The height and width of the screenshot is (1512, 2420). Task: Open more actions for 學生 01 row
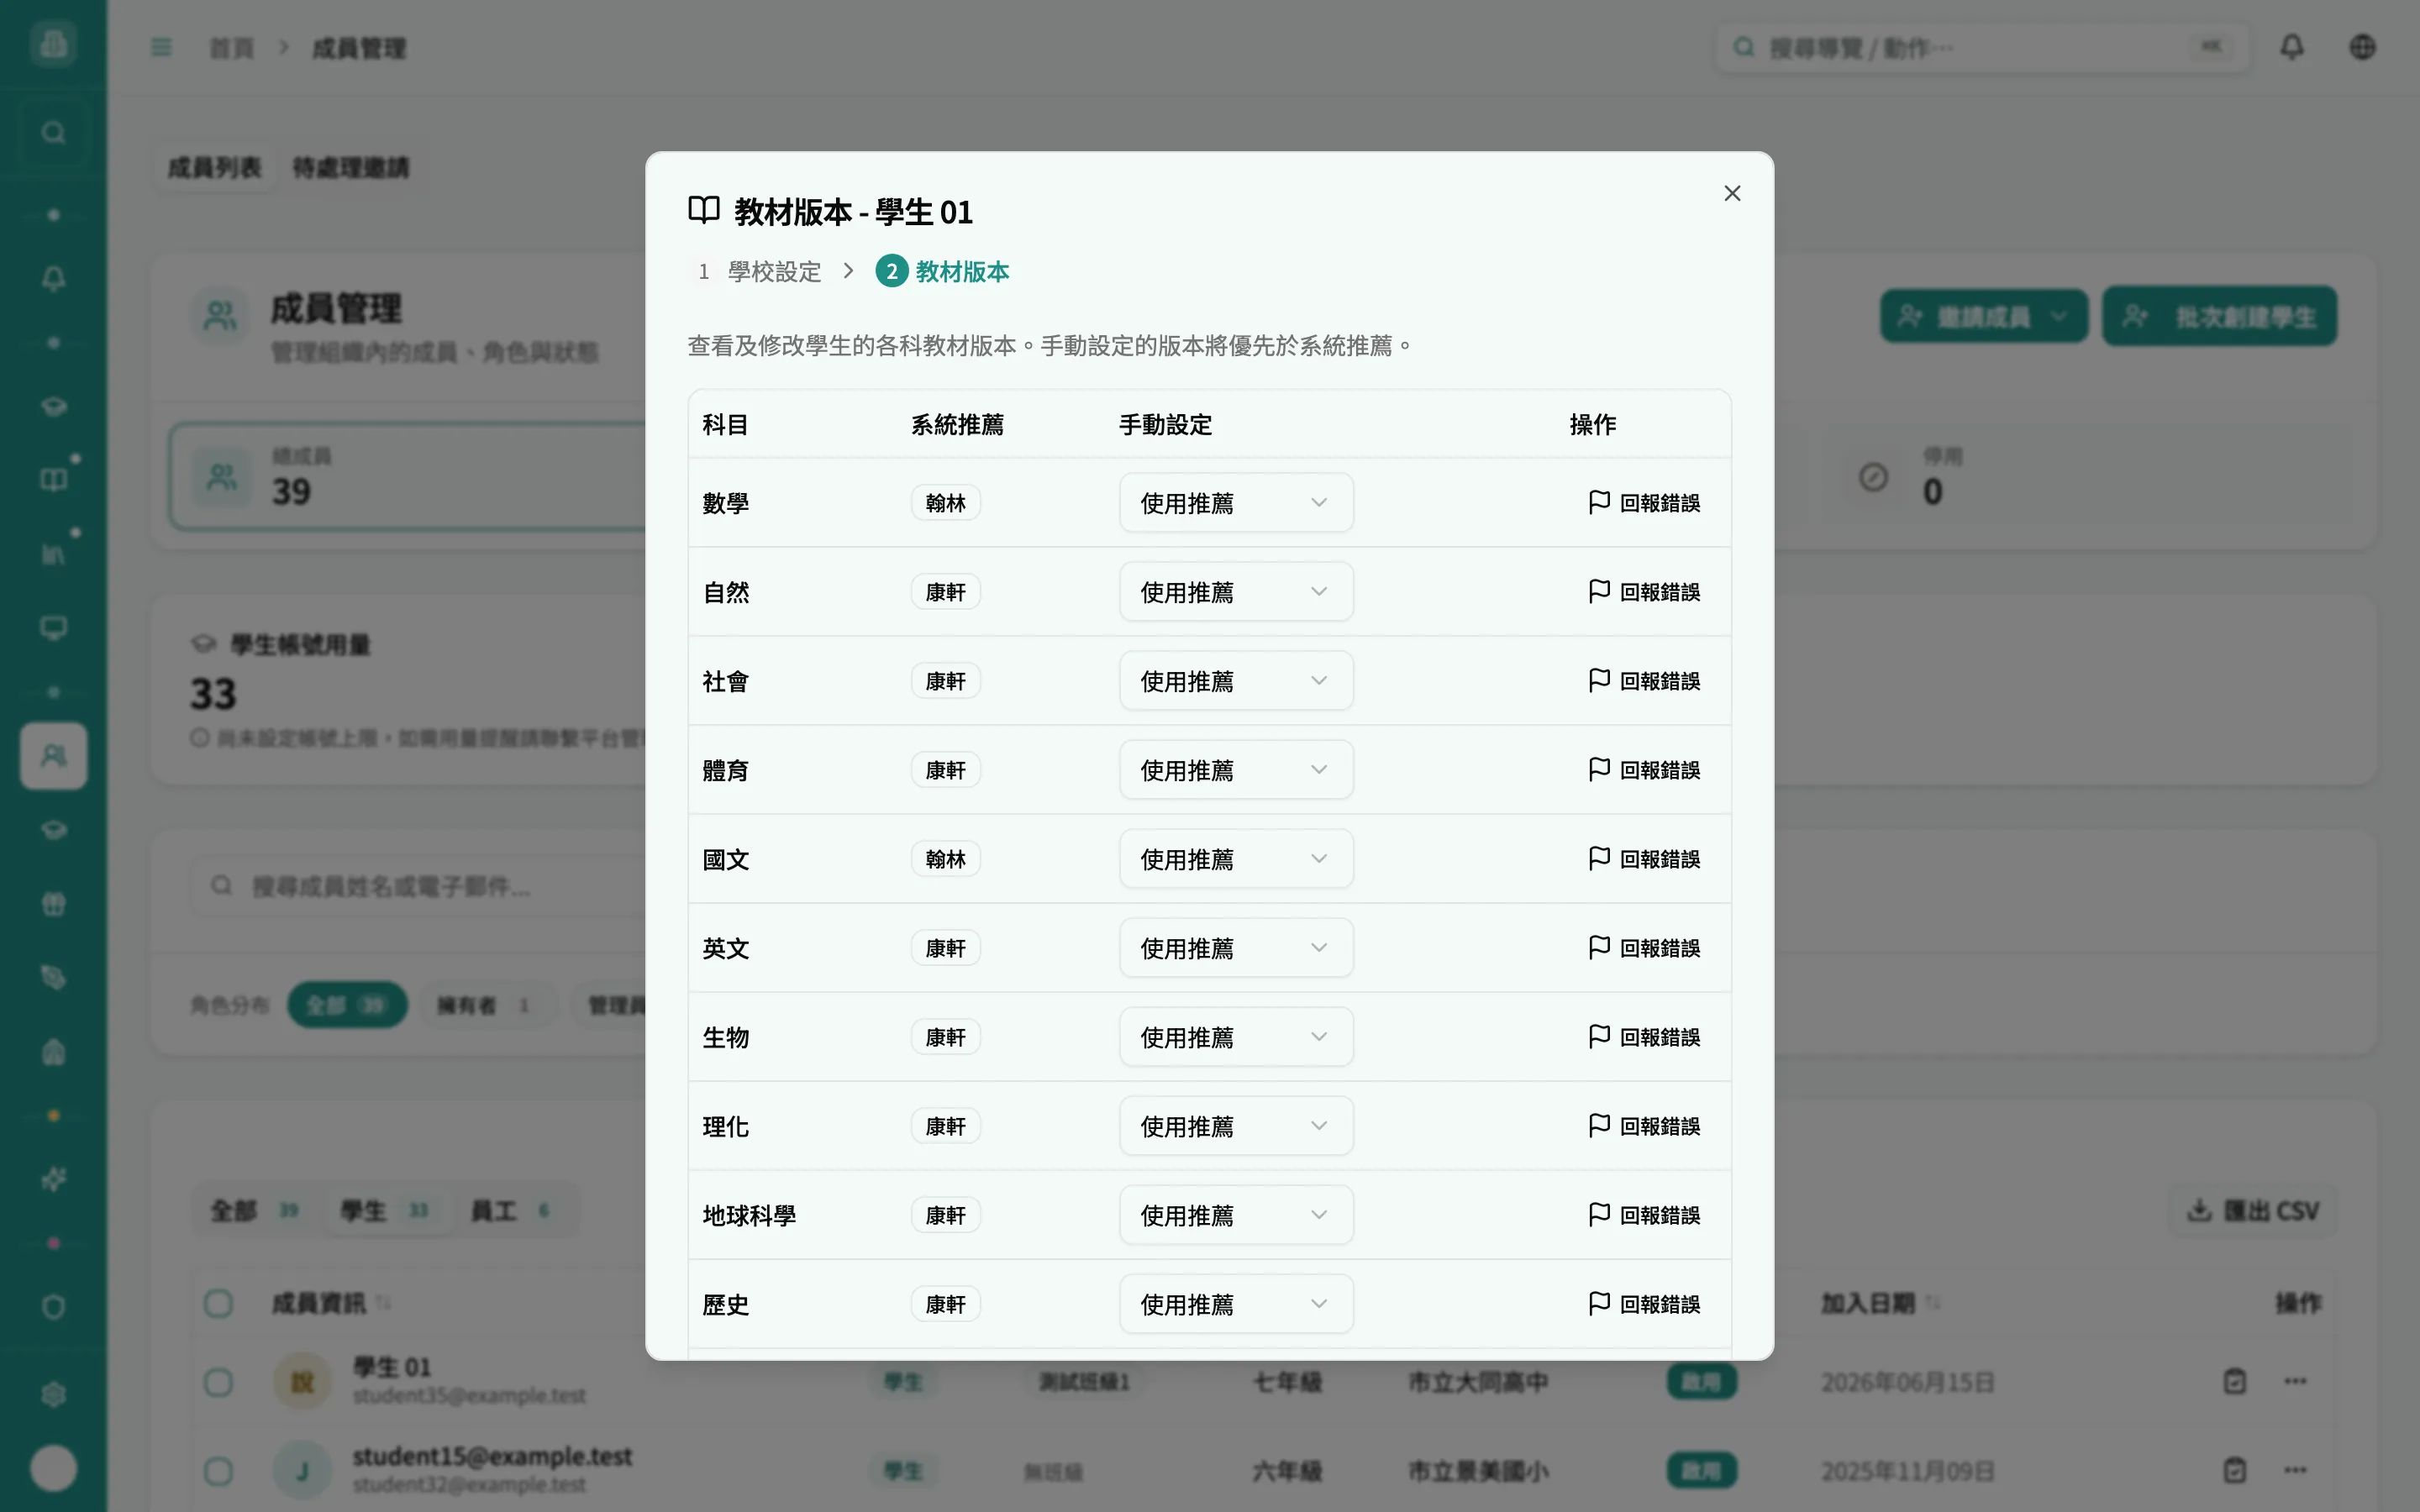[2295, 1382]
